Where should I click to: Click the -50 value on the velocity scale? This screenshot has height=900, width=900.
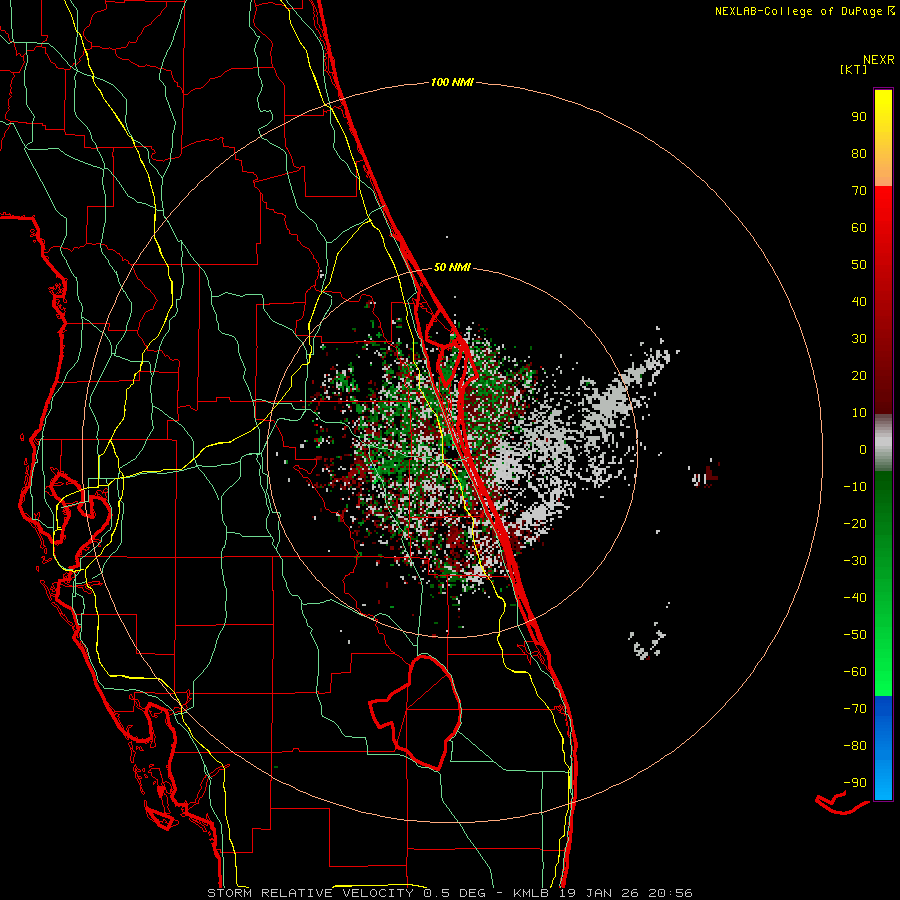coord(855,635)
